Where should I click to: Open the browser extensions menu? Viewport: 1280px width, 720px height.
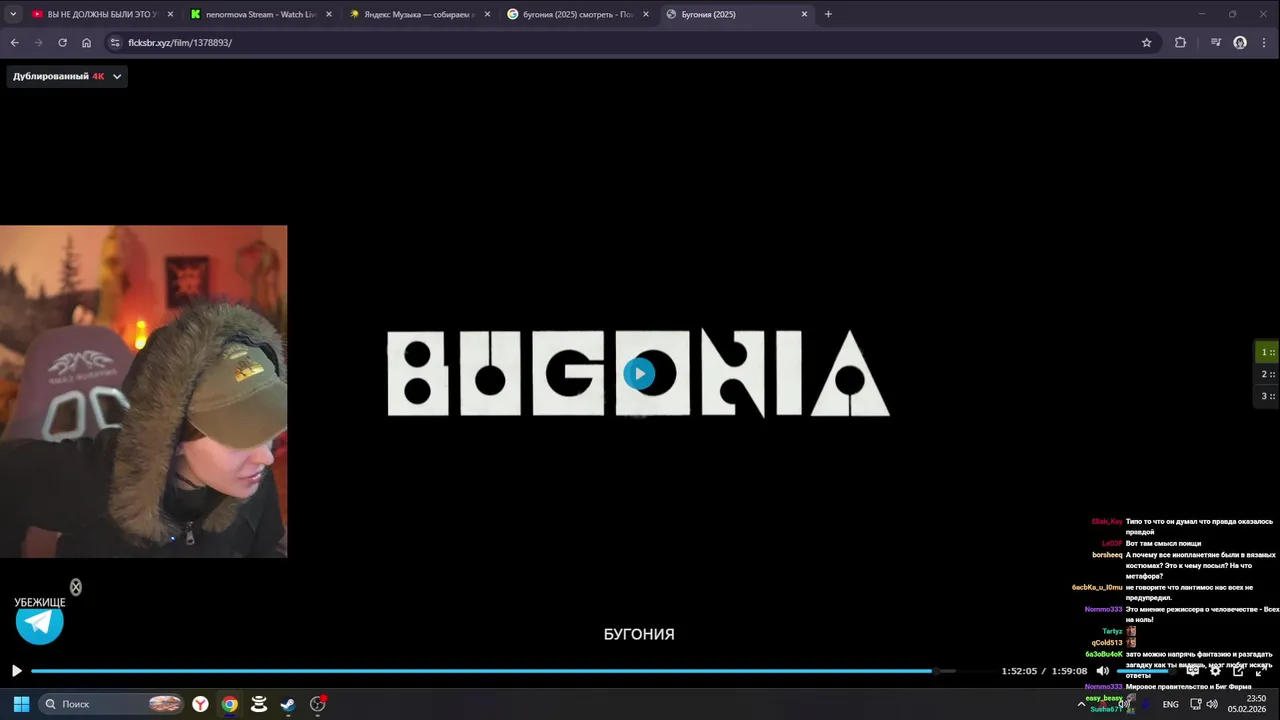(1180, 43)
